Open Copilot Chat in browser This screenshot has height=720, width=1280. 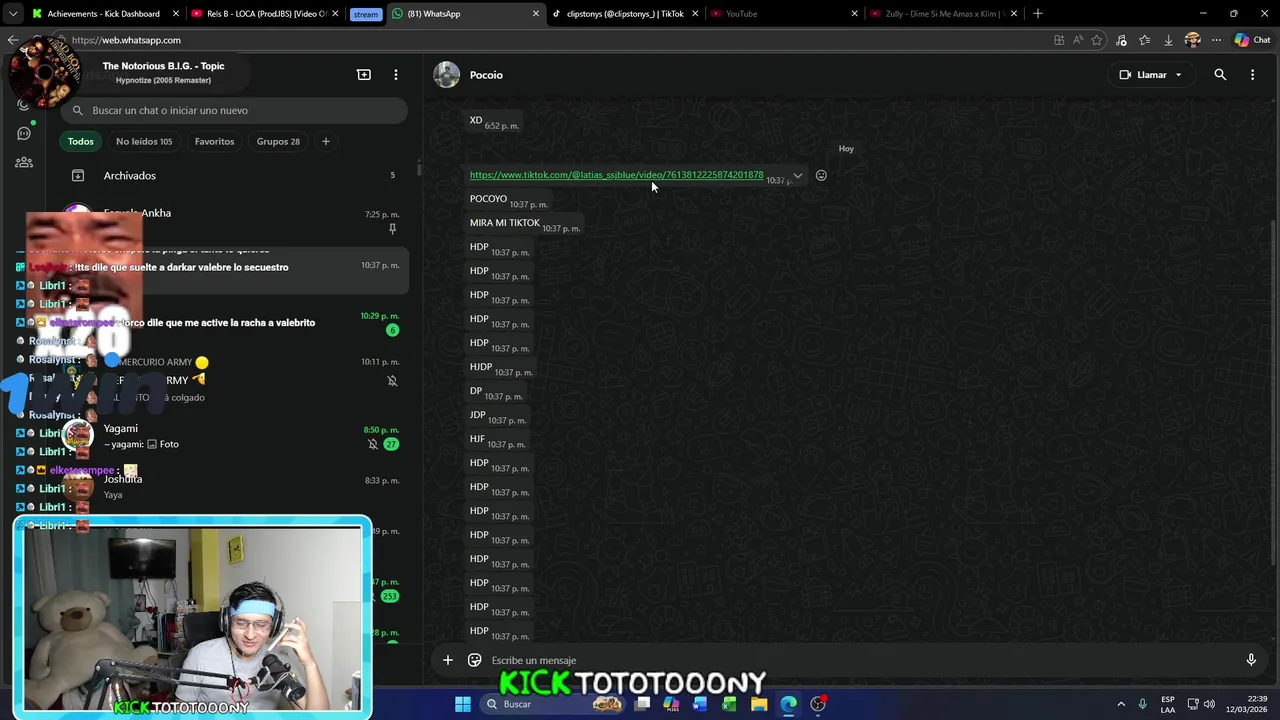[x=1252, y=40]
